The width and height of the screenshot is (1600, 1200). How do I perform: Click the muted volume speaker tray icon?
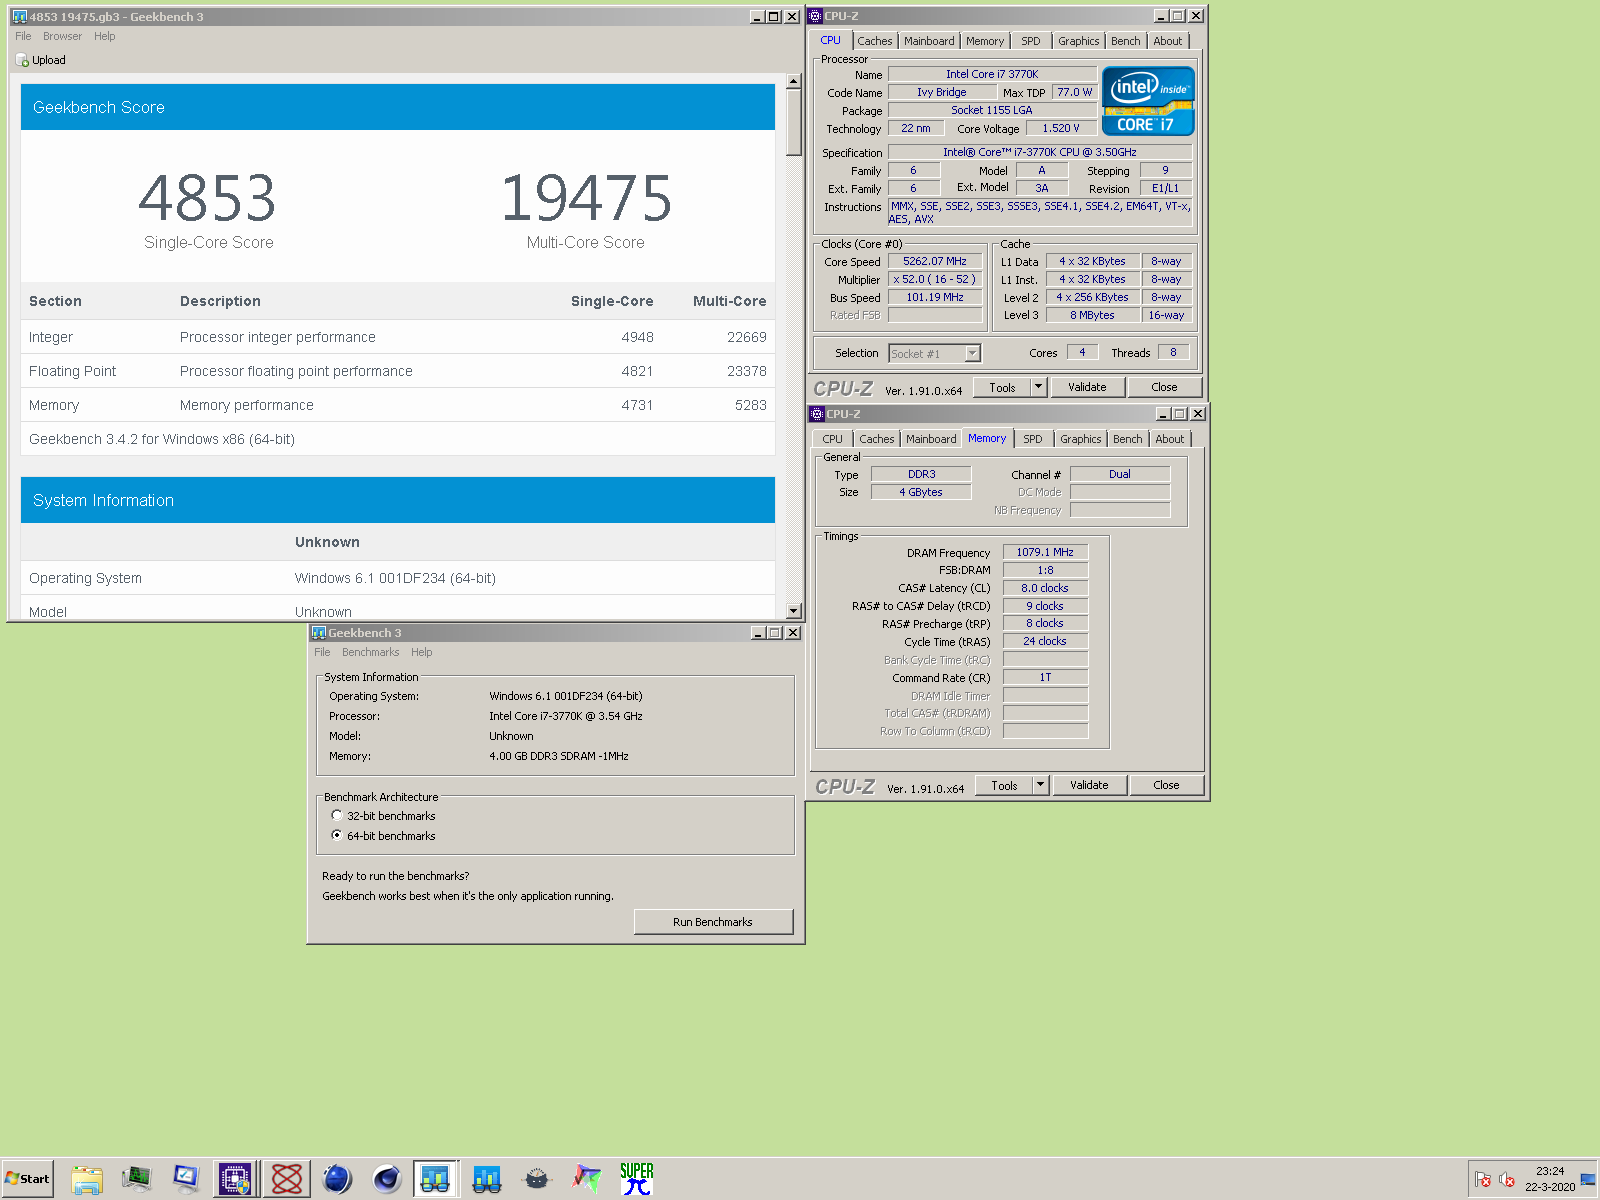[x=1507, y=1180]
